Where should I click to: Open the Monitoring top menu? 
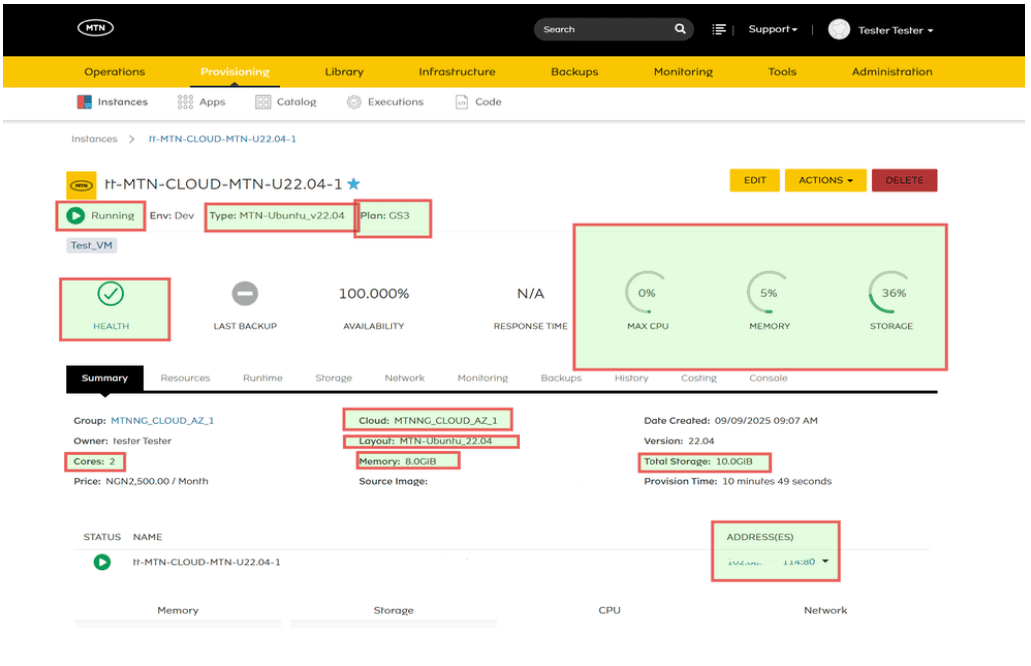683,72
